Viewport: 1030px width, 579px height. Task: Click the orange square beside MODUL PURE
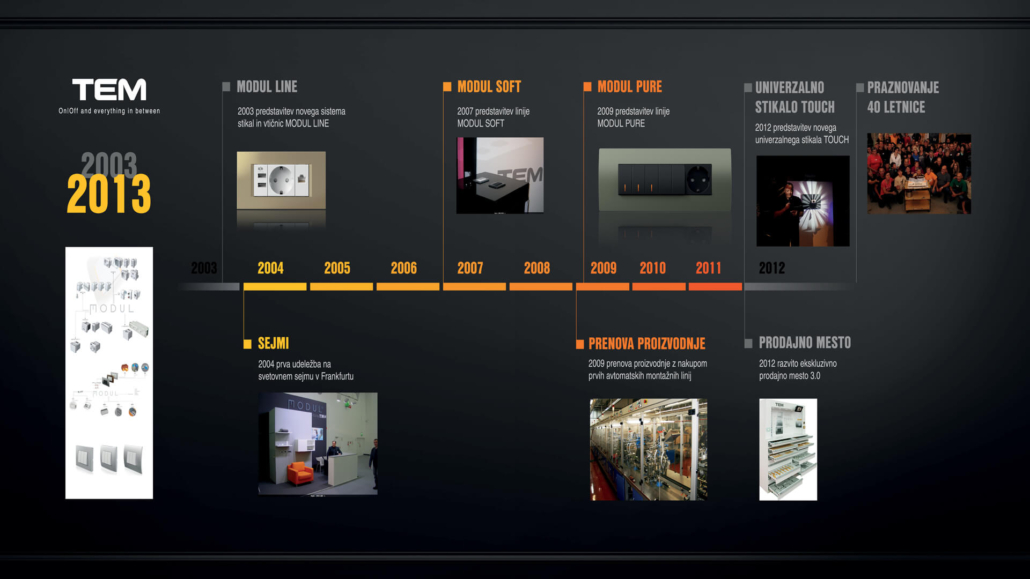(587, 87)
